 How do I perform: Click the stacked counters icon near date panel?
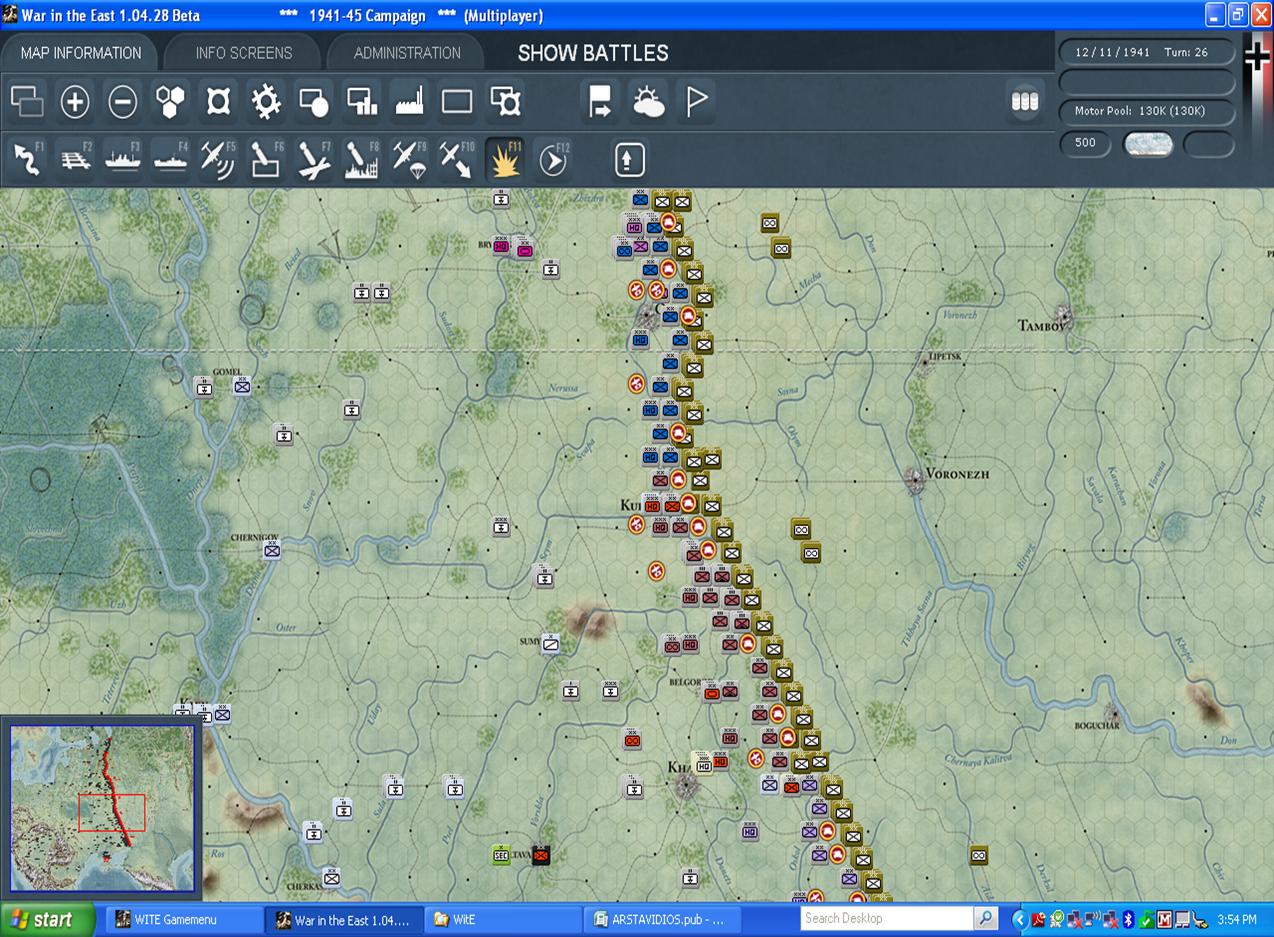(x=1025, y=101)
